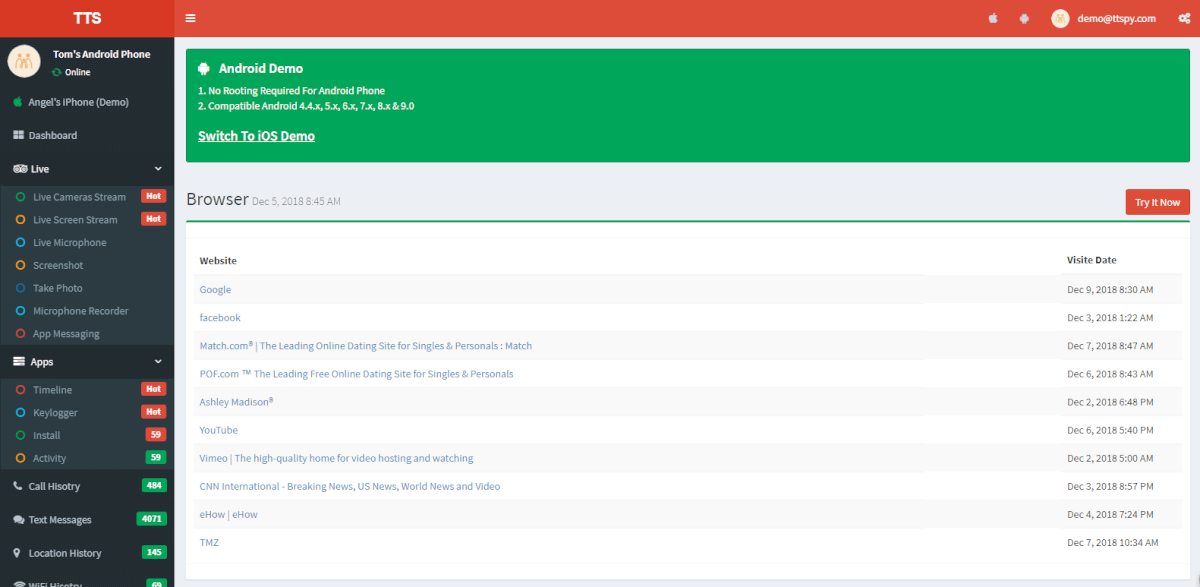Toggle the hamburger sidebar menu
1200x587 pixels.
click(190, 18)
